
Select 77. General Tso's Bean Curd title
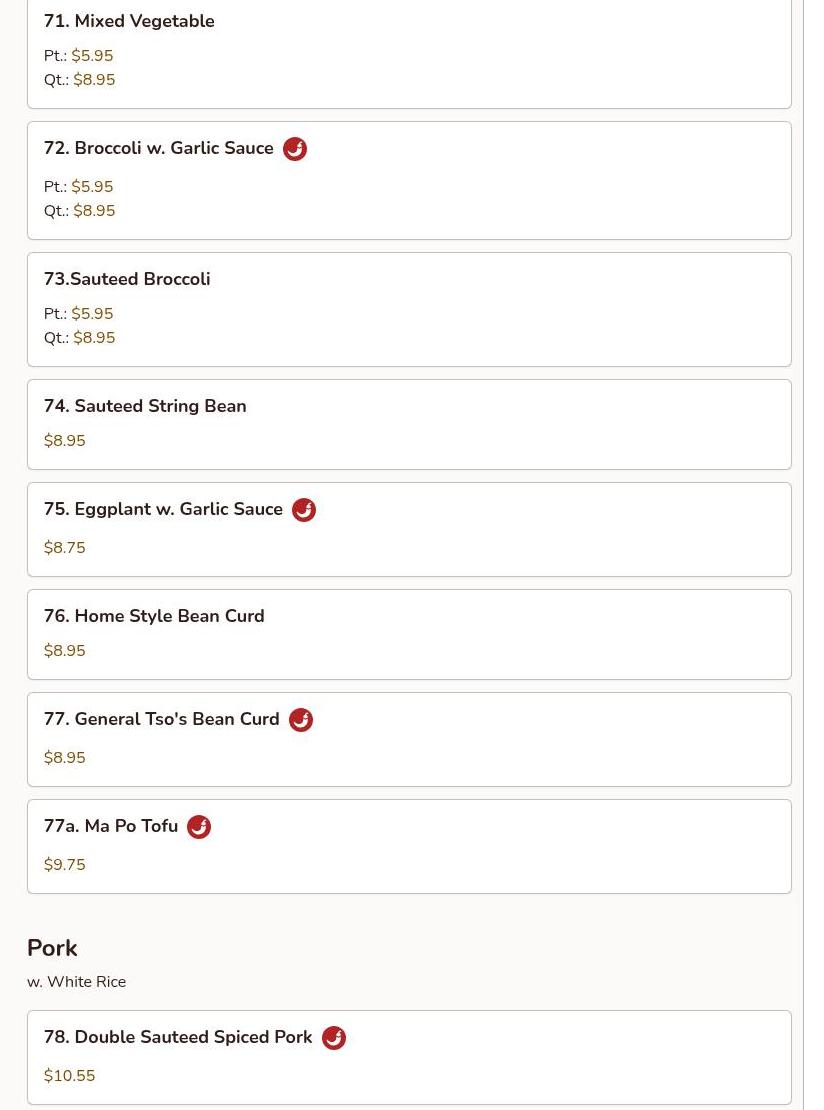click(161, 719)
